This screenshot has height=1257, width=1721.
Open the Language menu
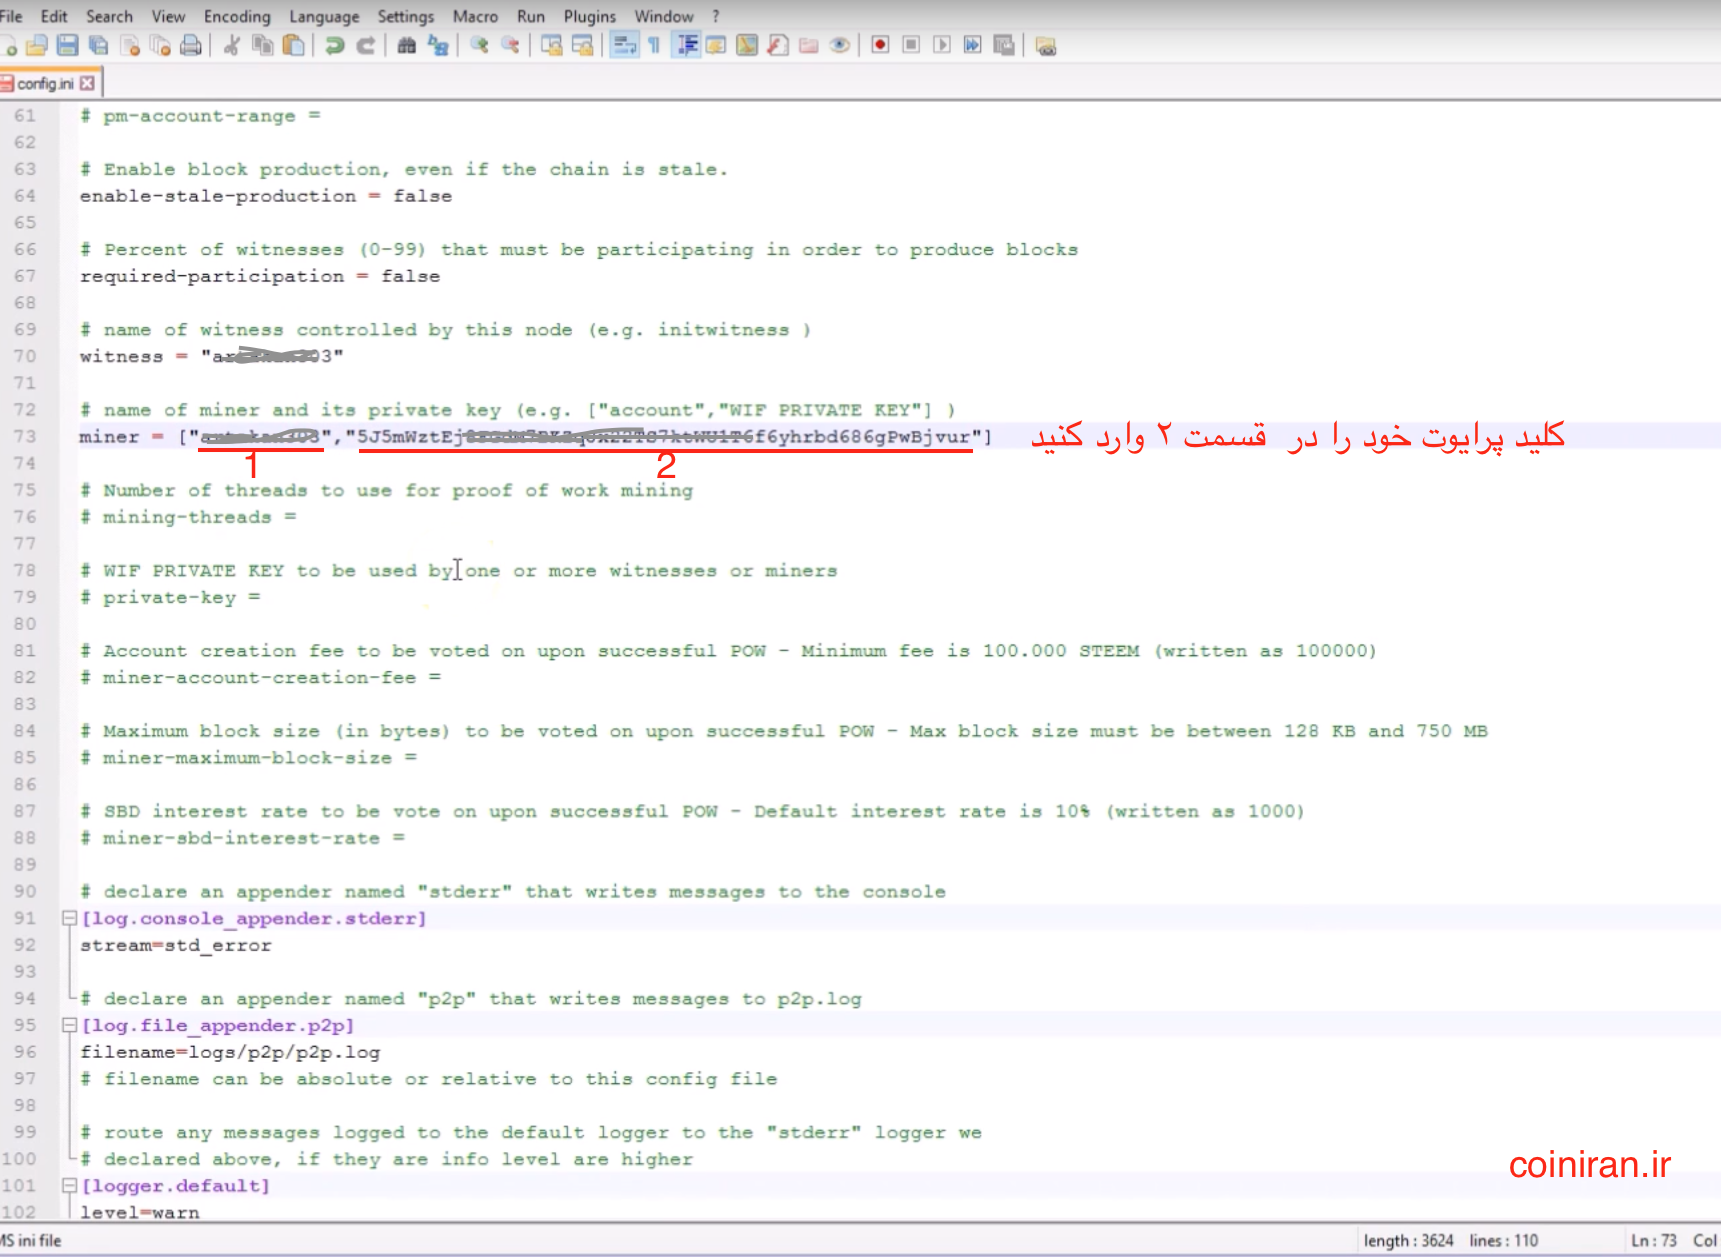point(324,16)
